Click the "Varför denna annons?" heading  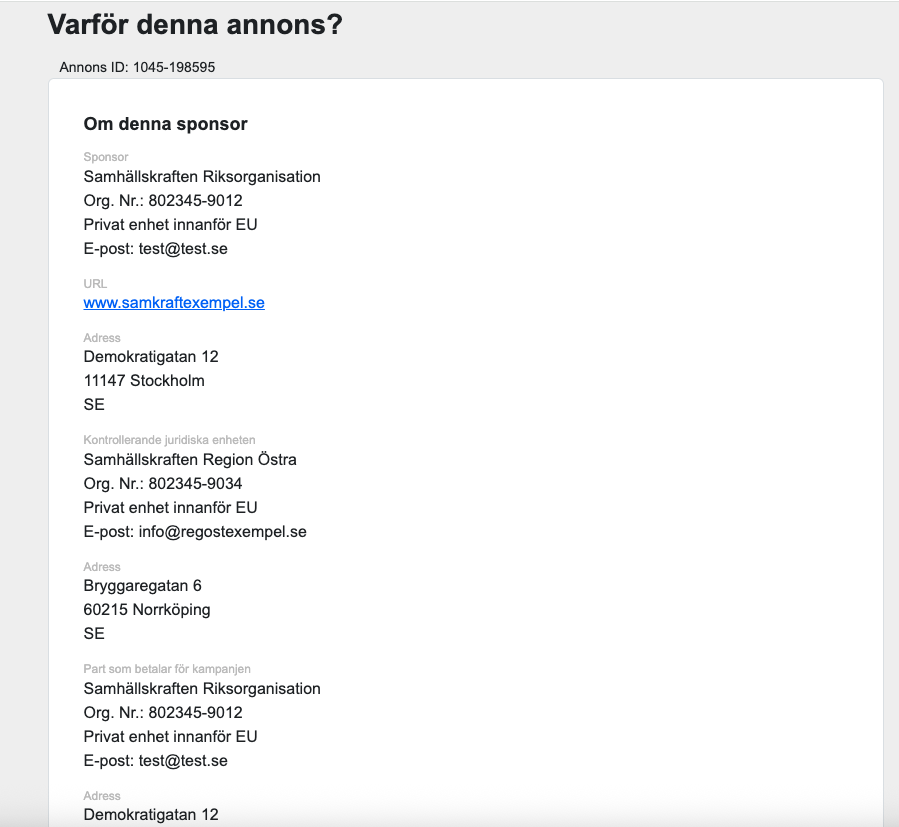click(x=195, y=25)
